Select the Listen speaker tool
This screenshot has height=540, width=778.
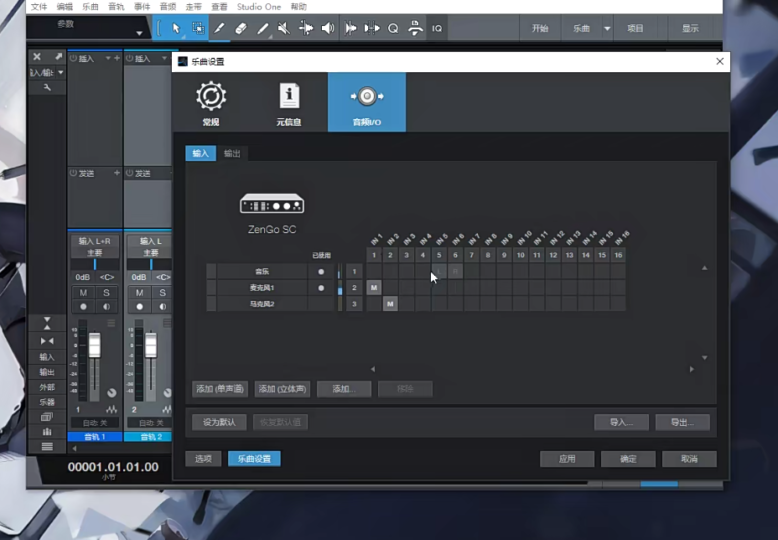pyautogui.click(x=328, y=28)
